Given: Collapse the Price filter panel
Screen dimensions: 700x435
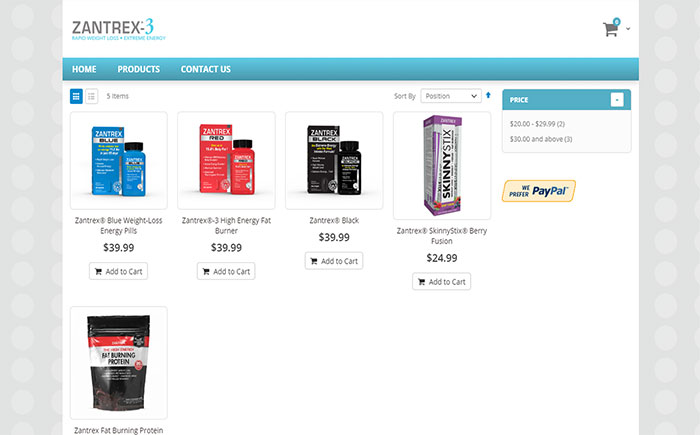Looking at the screenshot, I should pos(617,100).
